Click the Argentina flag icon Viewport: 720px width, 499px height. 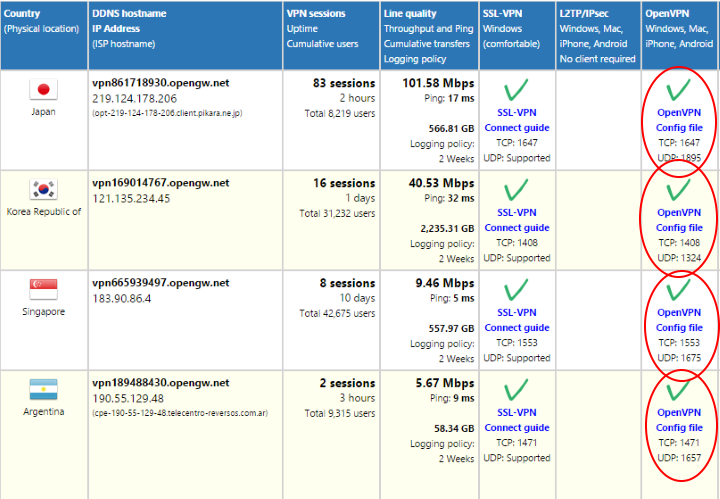pyautogui.click(x=43, y=390)
